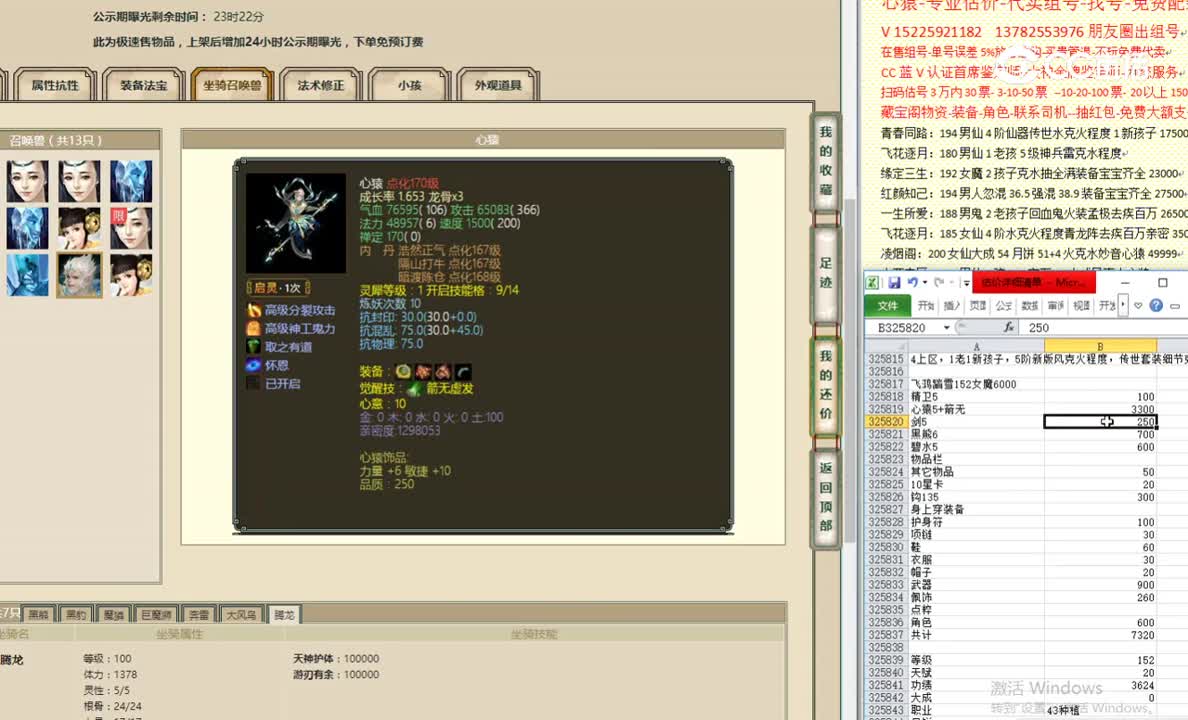The height and width of the screenshot is (720, 1188).
Task: Click the Save icon in Excel toolbar
Action: click(x=895, y=281)
